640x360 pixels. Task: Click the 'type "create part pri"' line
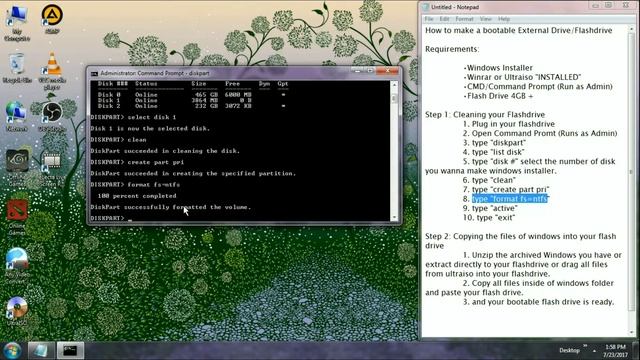(506, 189)
